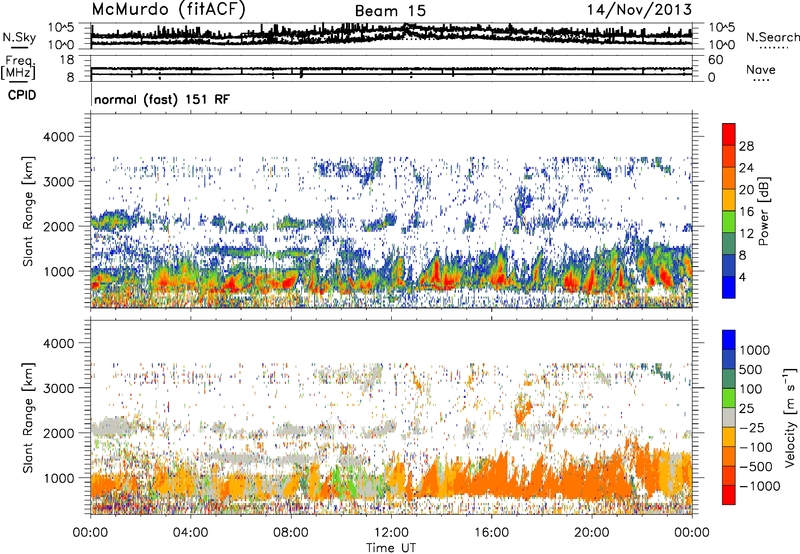Click 'Slant Range [km]' label of velocity panel

pyautogui.click(x=28, y=418)
